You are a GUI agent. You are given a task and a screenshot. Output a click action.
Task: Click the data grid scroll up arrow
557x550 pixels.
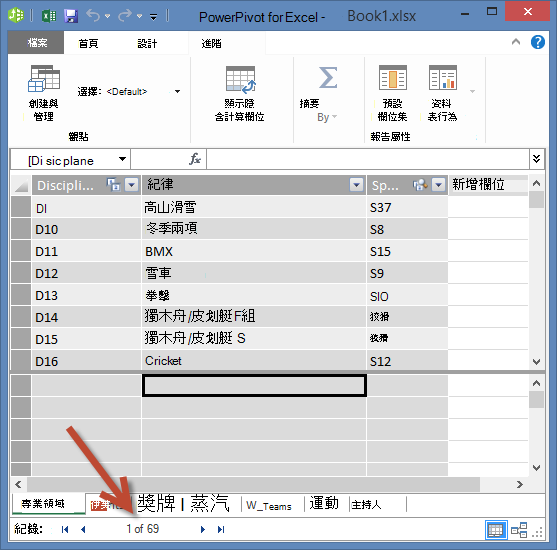coord(536,183)
